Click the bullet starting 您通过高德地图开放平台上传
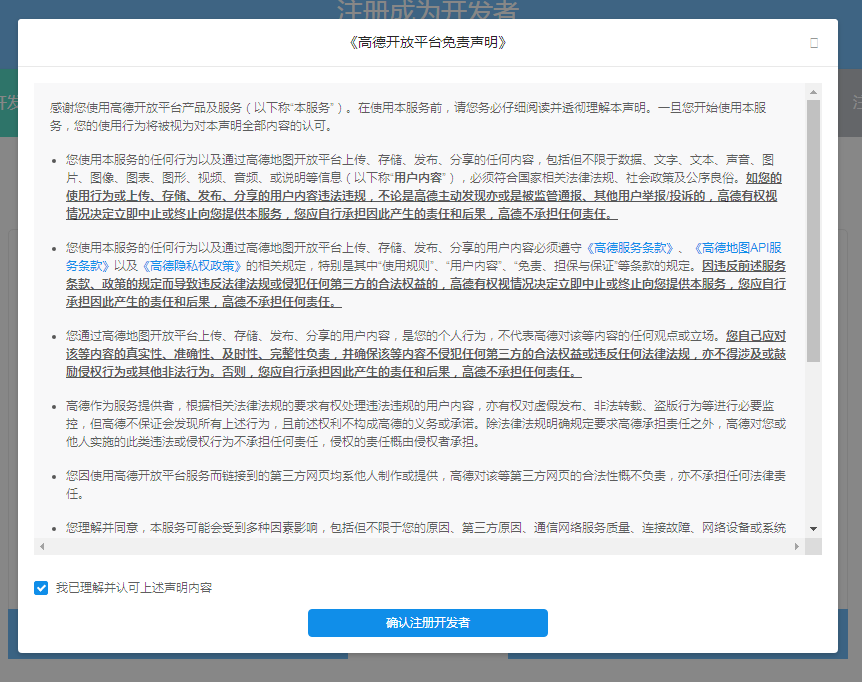 pos(426,354)
